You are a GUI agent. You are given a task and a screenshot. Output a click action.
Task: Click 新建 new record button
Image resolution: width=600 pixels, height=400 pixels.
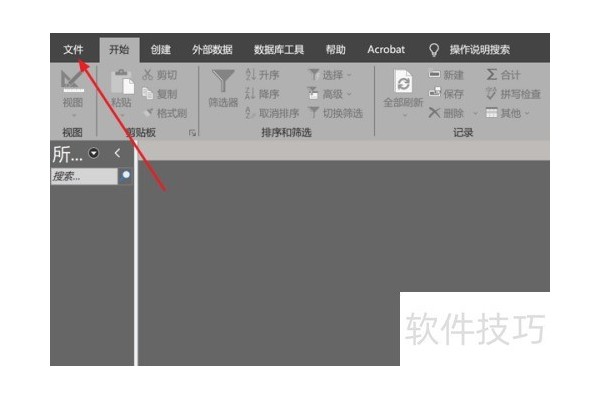click(446, 75)
